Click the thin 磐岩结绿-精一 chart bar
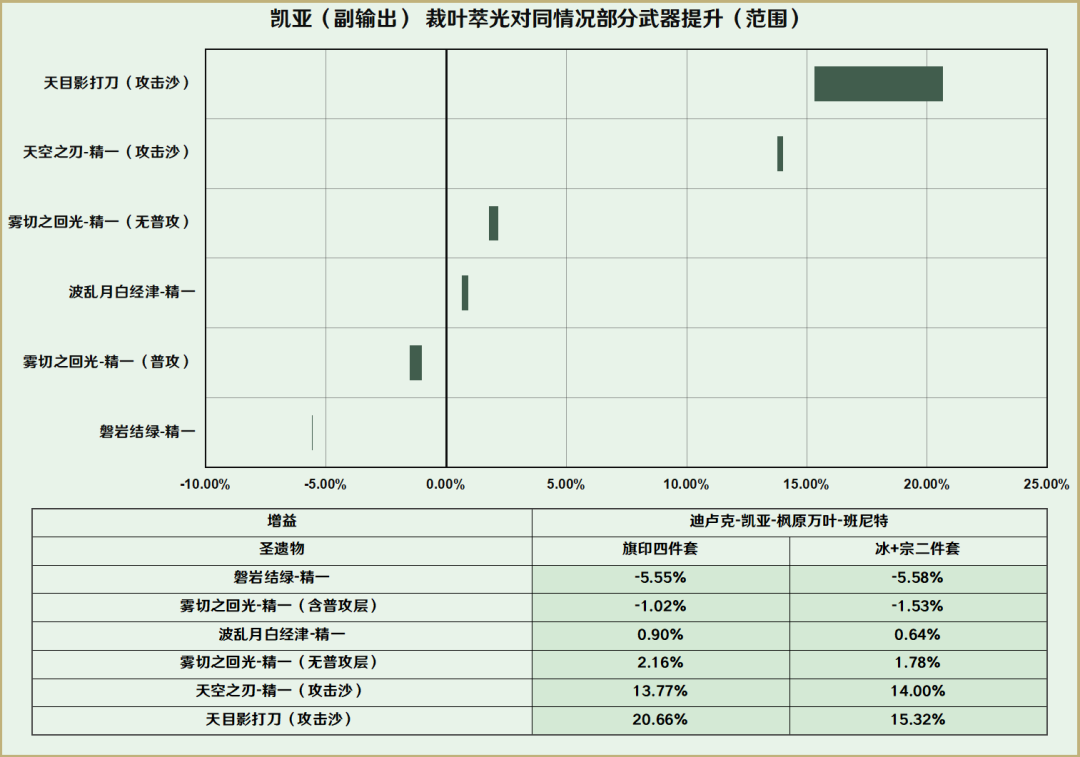1080x757 pixels. (x=313, y=432)
